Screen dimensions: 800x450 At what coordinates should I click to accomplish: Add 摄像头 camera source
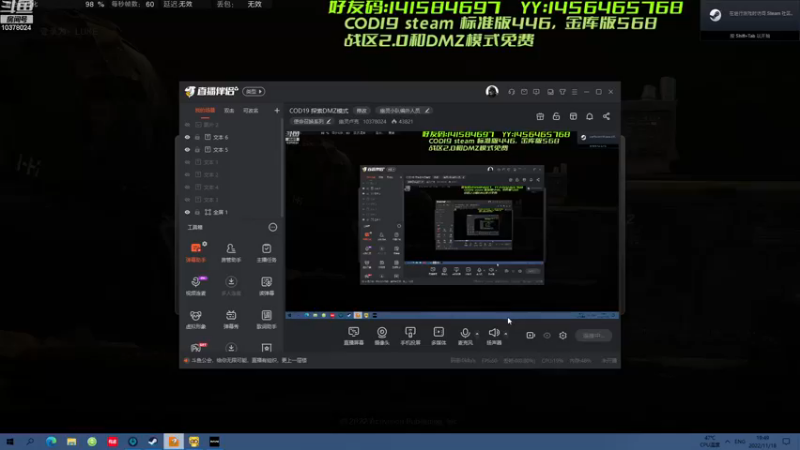(382, 336)
